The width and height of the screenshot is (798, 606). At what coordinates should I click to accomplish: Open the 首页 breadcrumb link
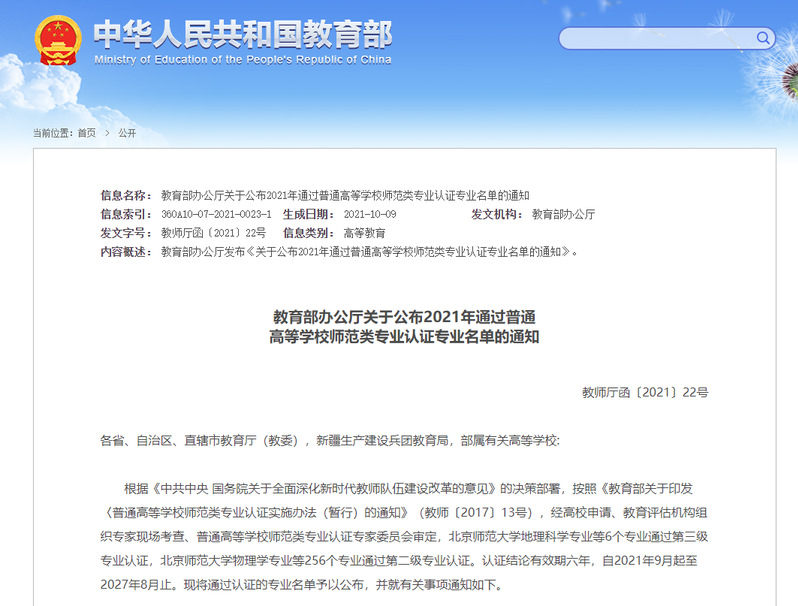(87, 133)
